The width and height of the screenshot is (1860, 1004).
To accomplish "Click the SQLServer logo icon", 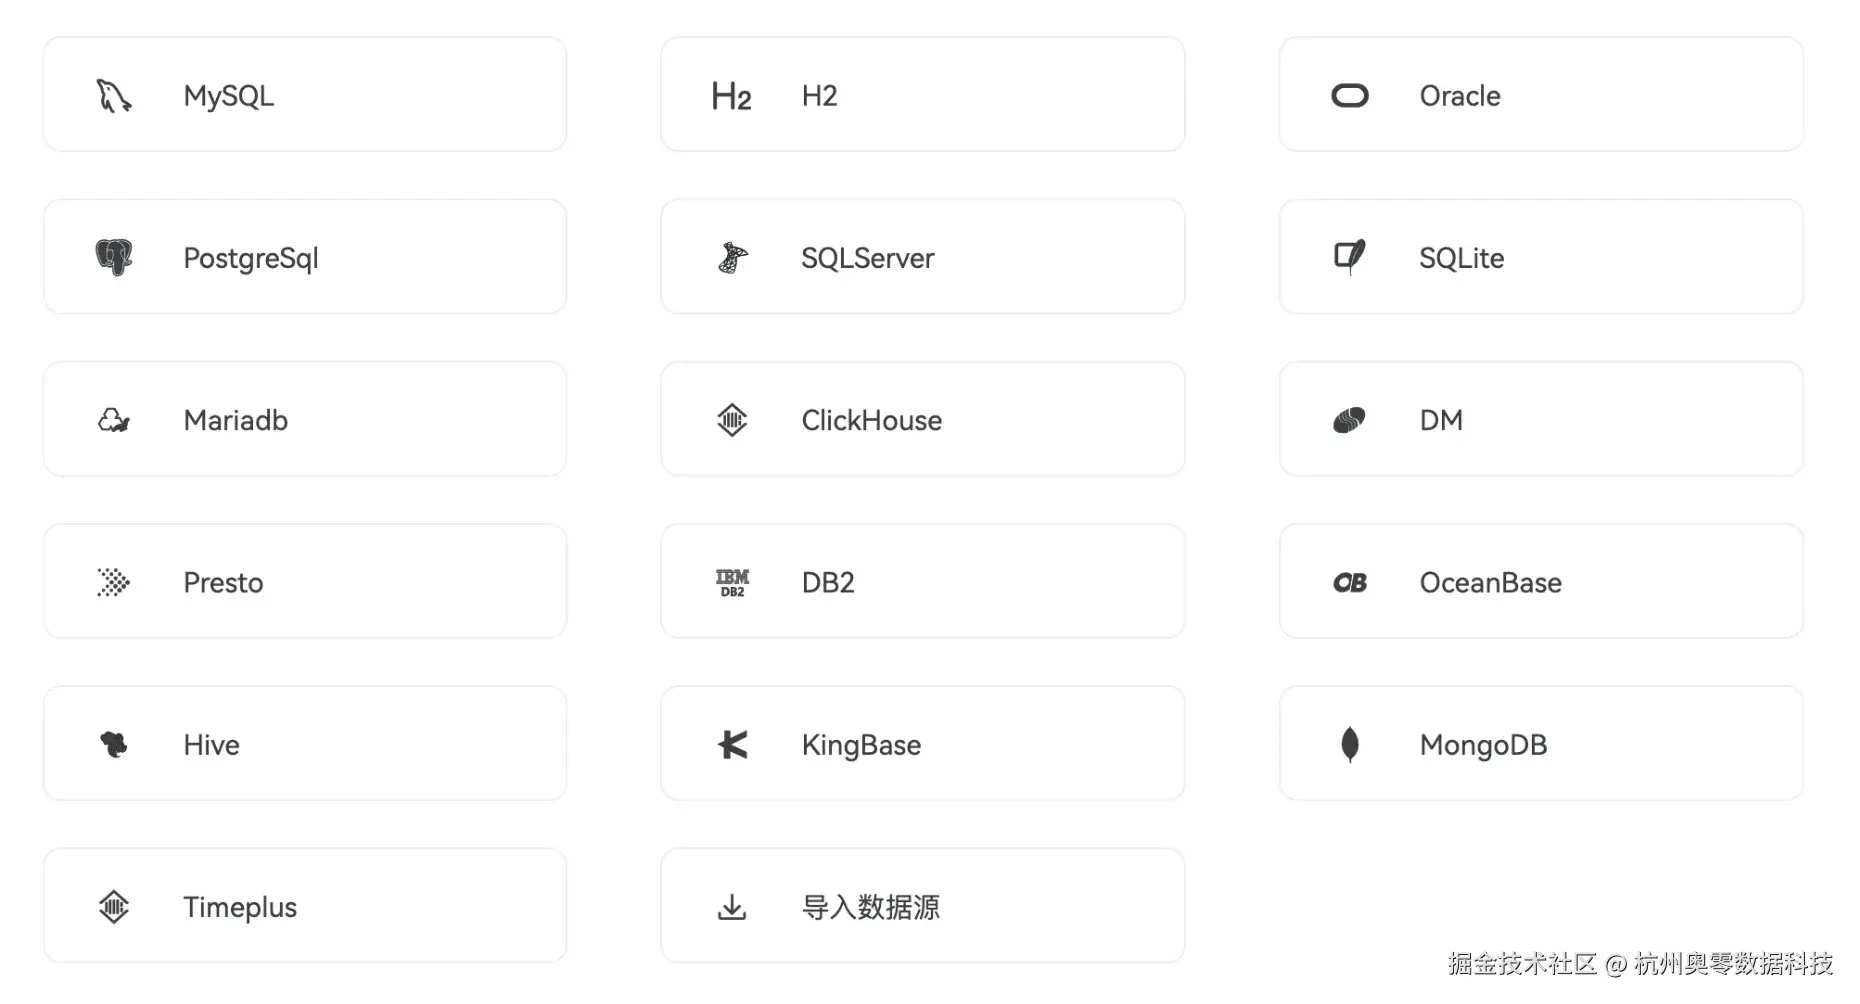I will 732,258.
